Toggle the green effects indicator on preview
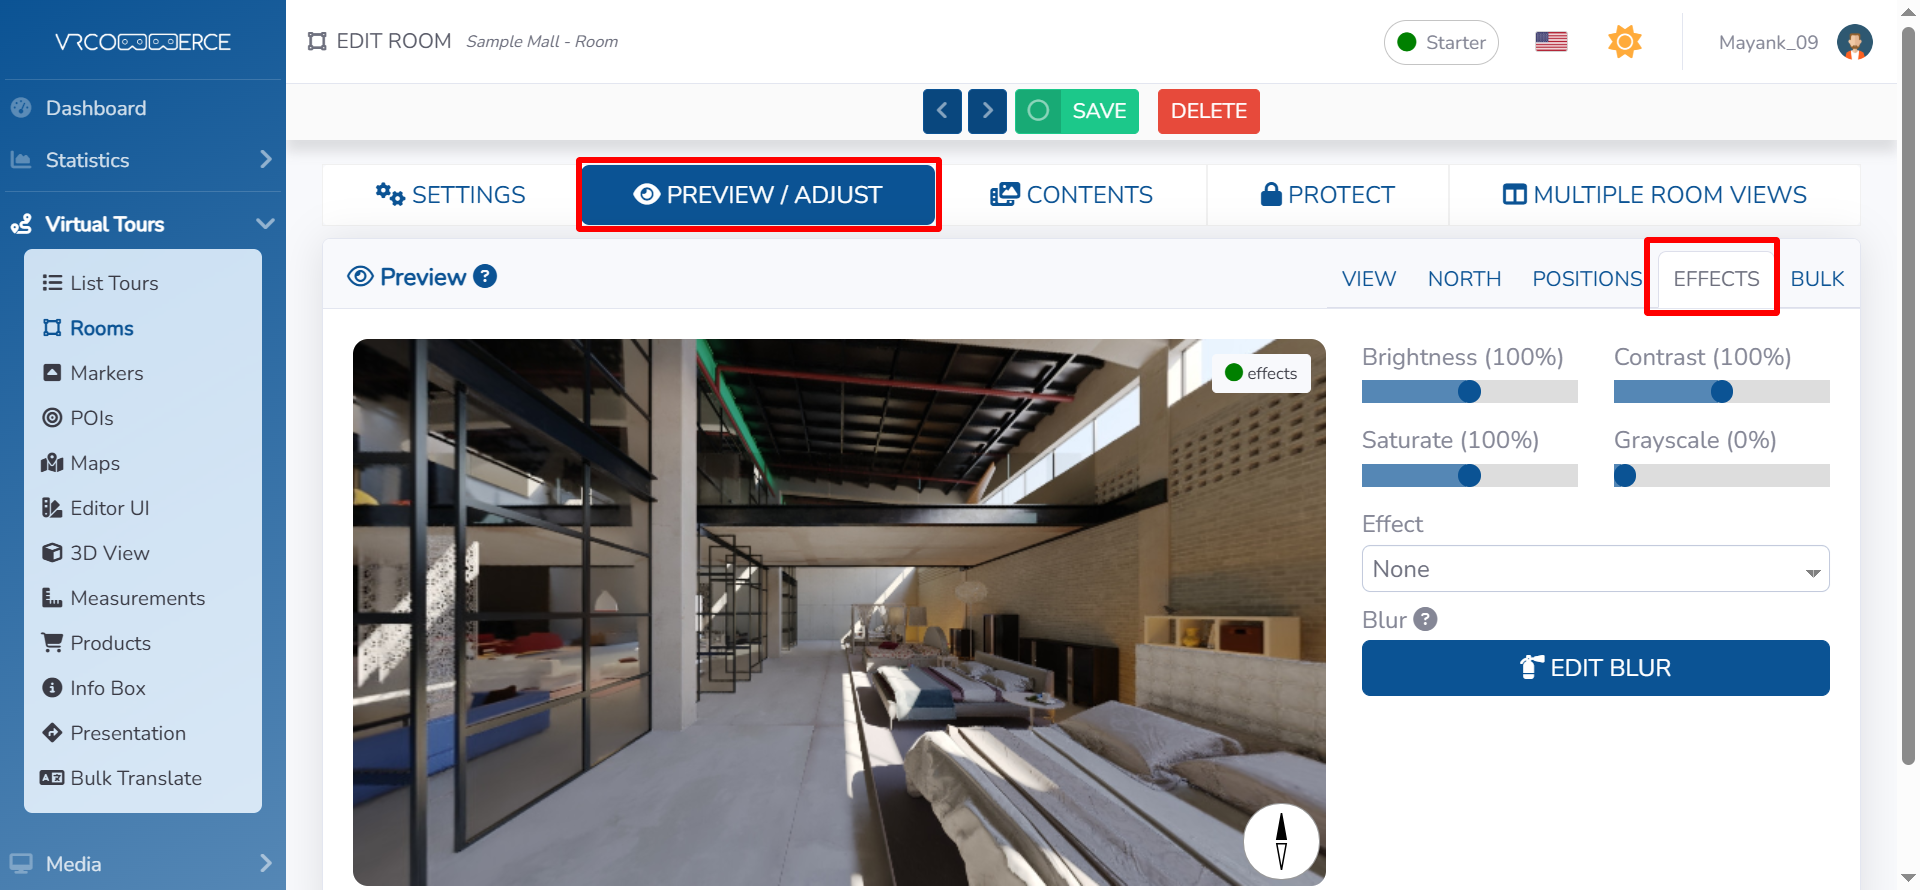Viewport: 1920px width, 890px height. click(x=1261, y=373)
